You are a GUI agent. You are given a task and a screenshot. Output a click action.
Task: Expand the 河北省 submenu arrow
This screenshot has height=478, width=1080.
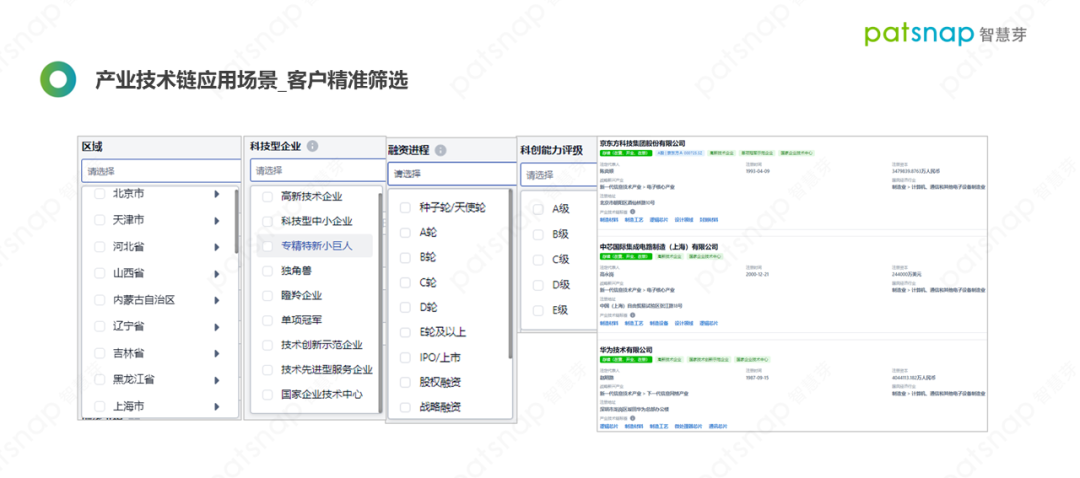point(217,246)
